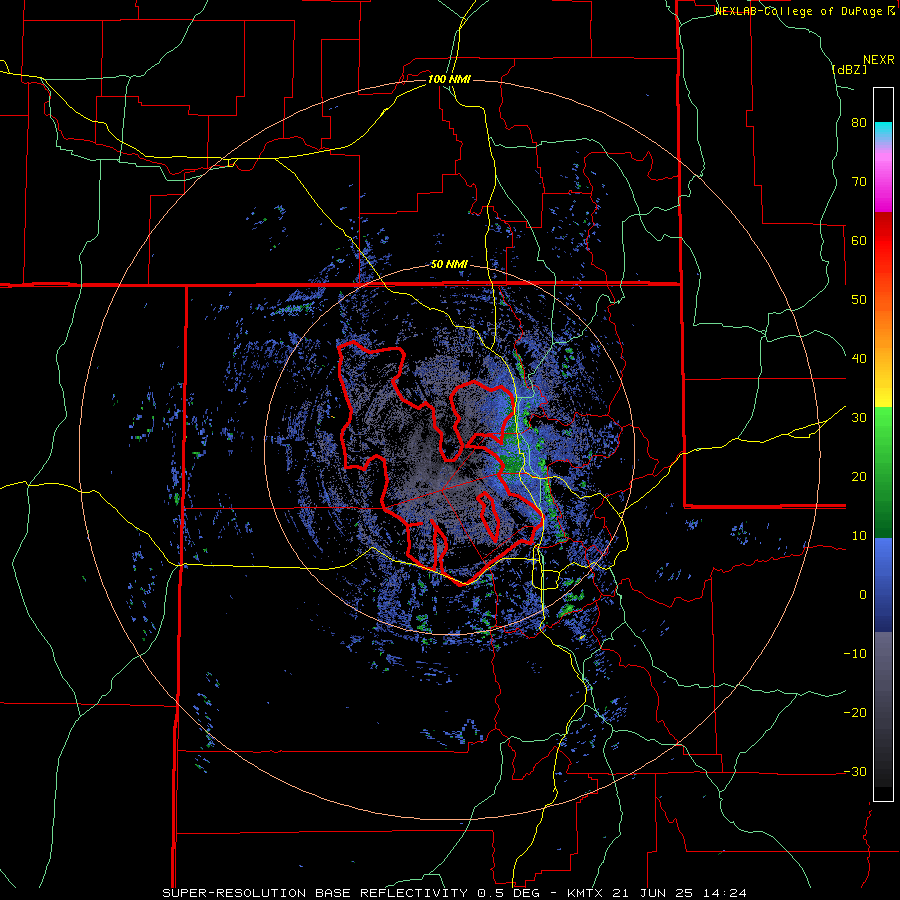Click the '50 NMI' range ring label
Image resolution: width=900 pixels, height=900 pixels.
click(449, 265)
